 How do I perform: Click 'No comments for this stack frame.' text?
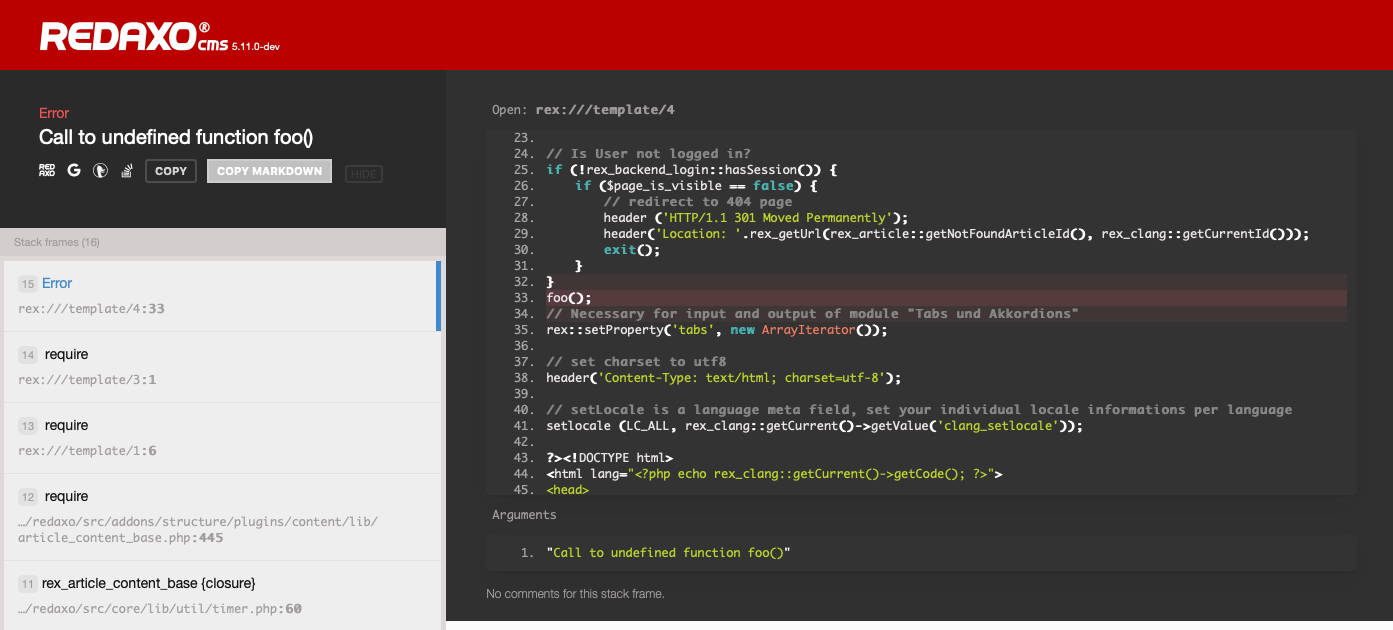click(575, 594)
